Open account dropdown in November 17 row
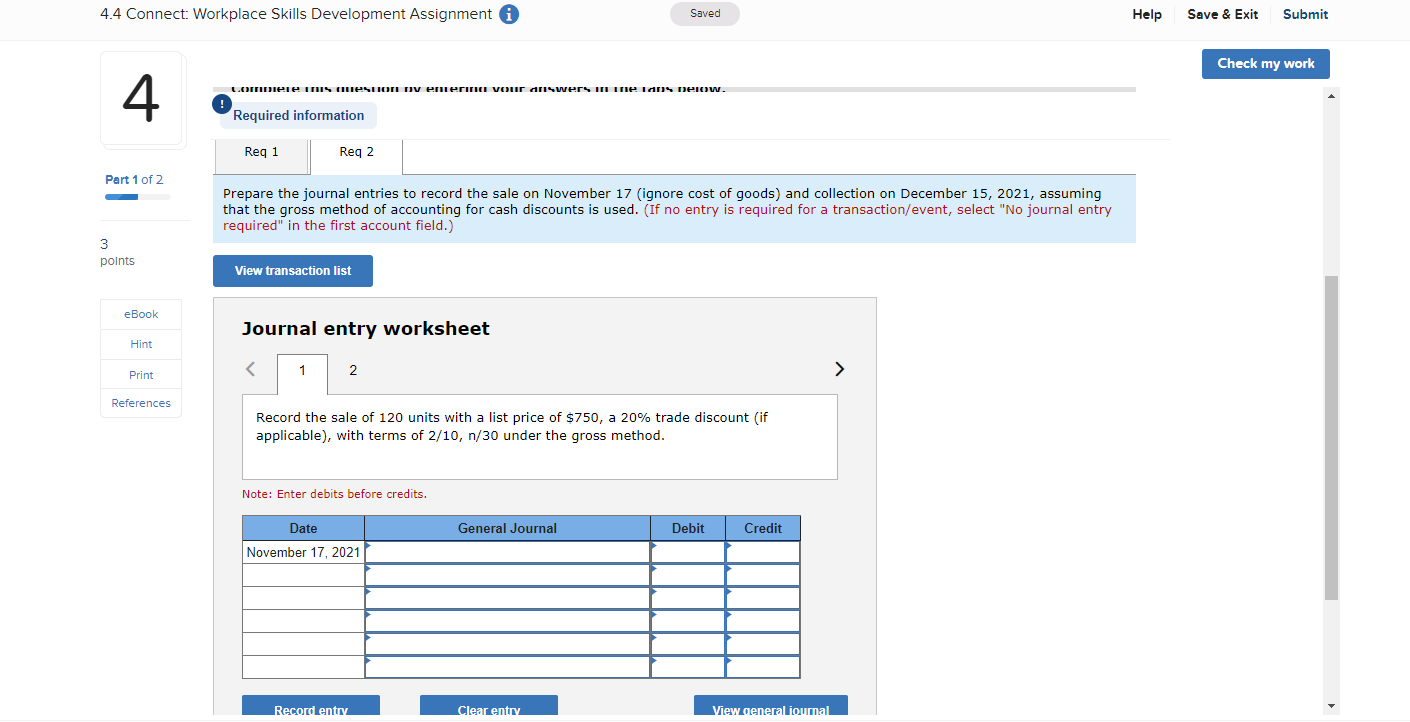 tap(507, 552)
